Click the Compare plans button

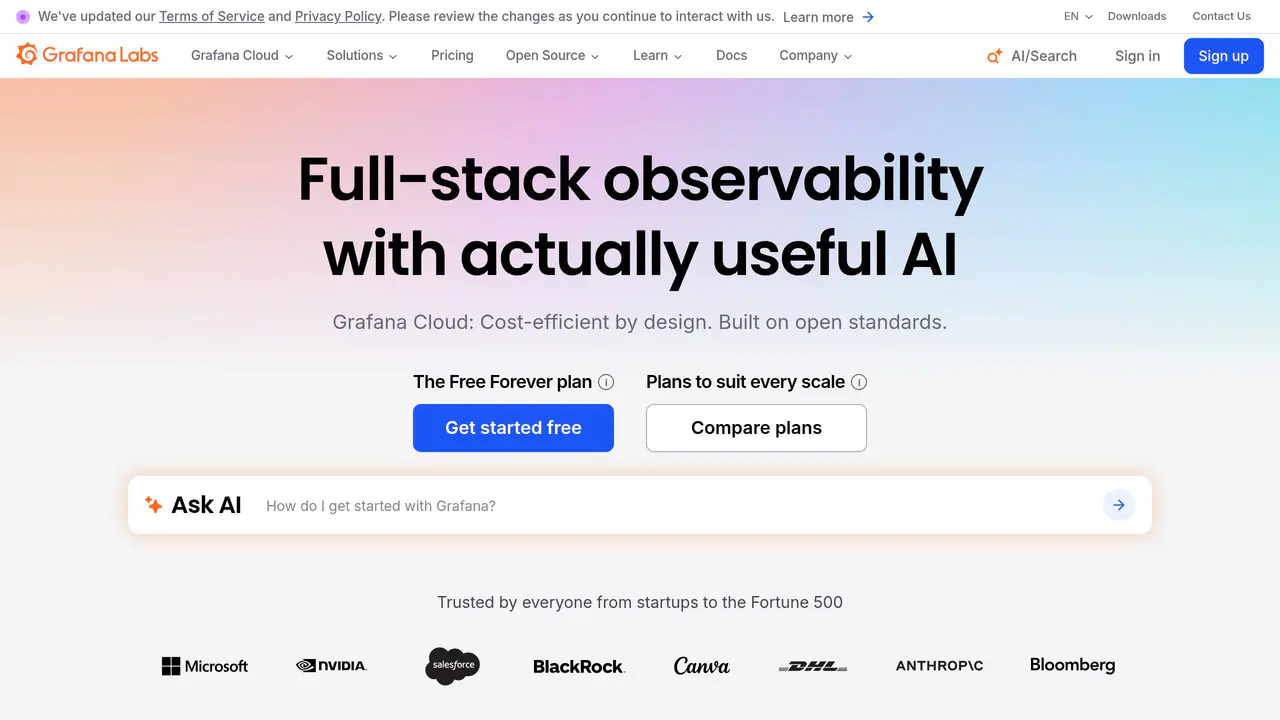756,428
